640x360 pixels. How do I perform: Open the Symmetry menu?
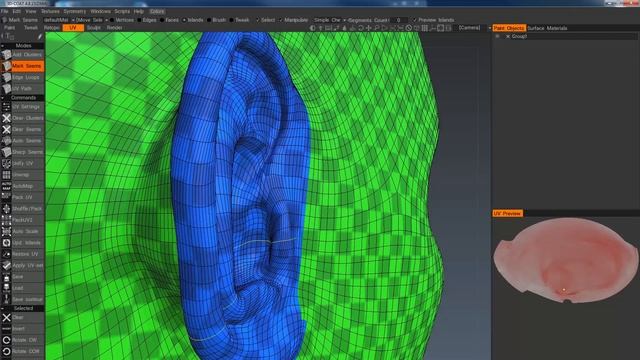(75, 11)
